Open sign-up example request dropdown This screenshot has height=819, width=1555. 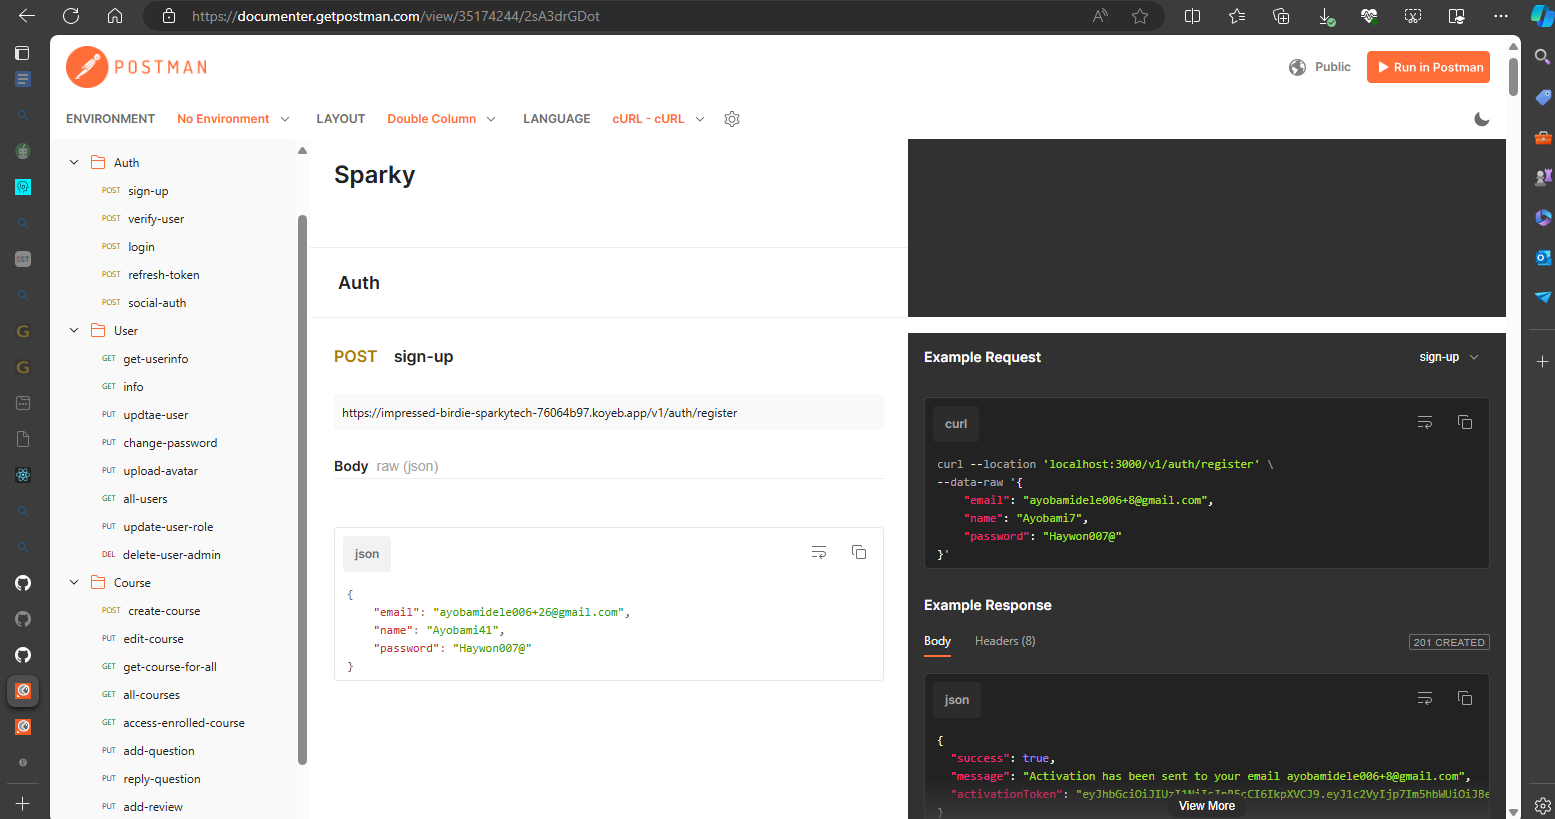tap(1448, 357)
